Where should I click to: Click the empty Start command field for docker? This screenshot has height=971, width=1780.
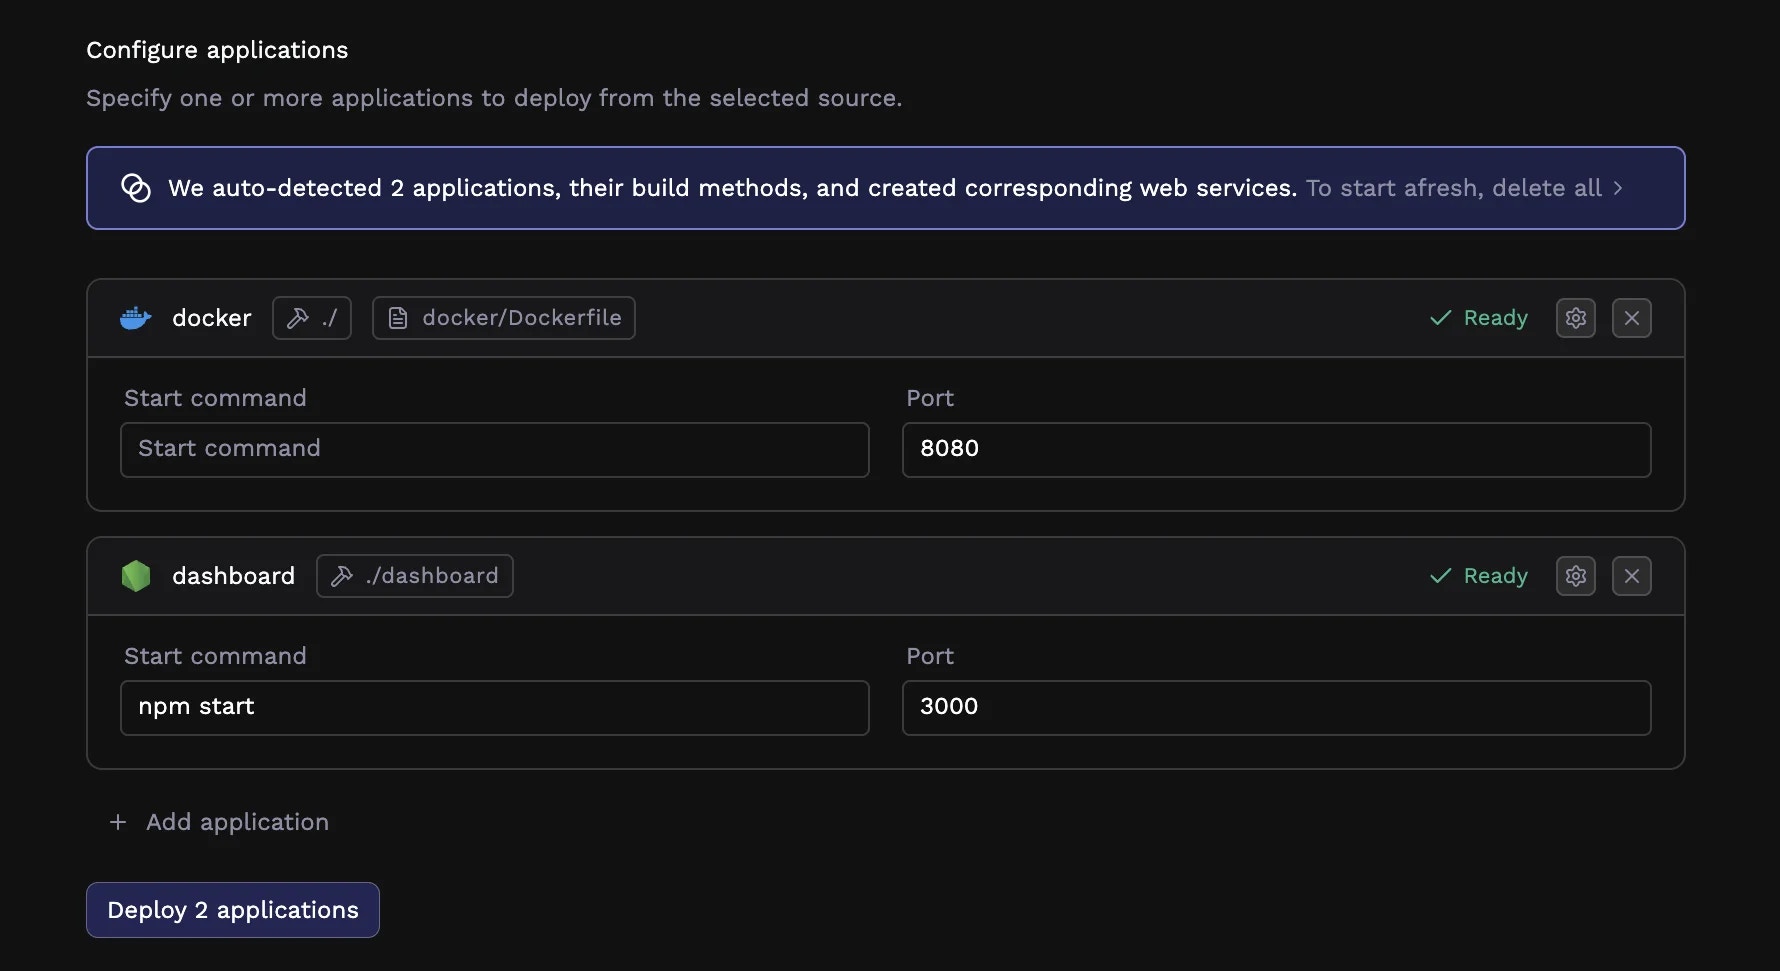[x=494, y=449]
